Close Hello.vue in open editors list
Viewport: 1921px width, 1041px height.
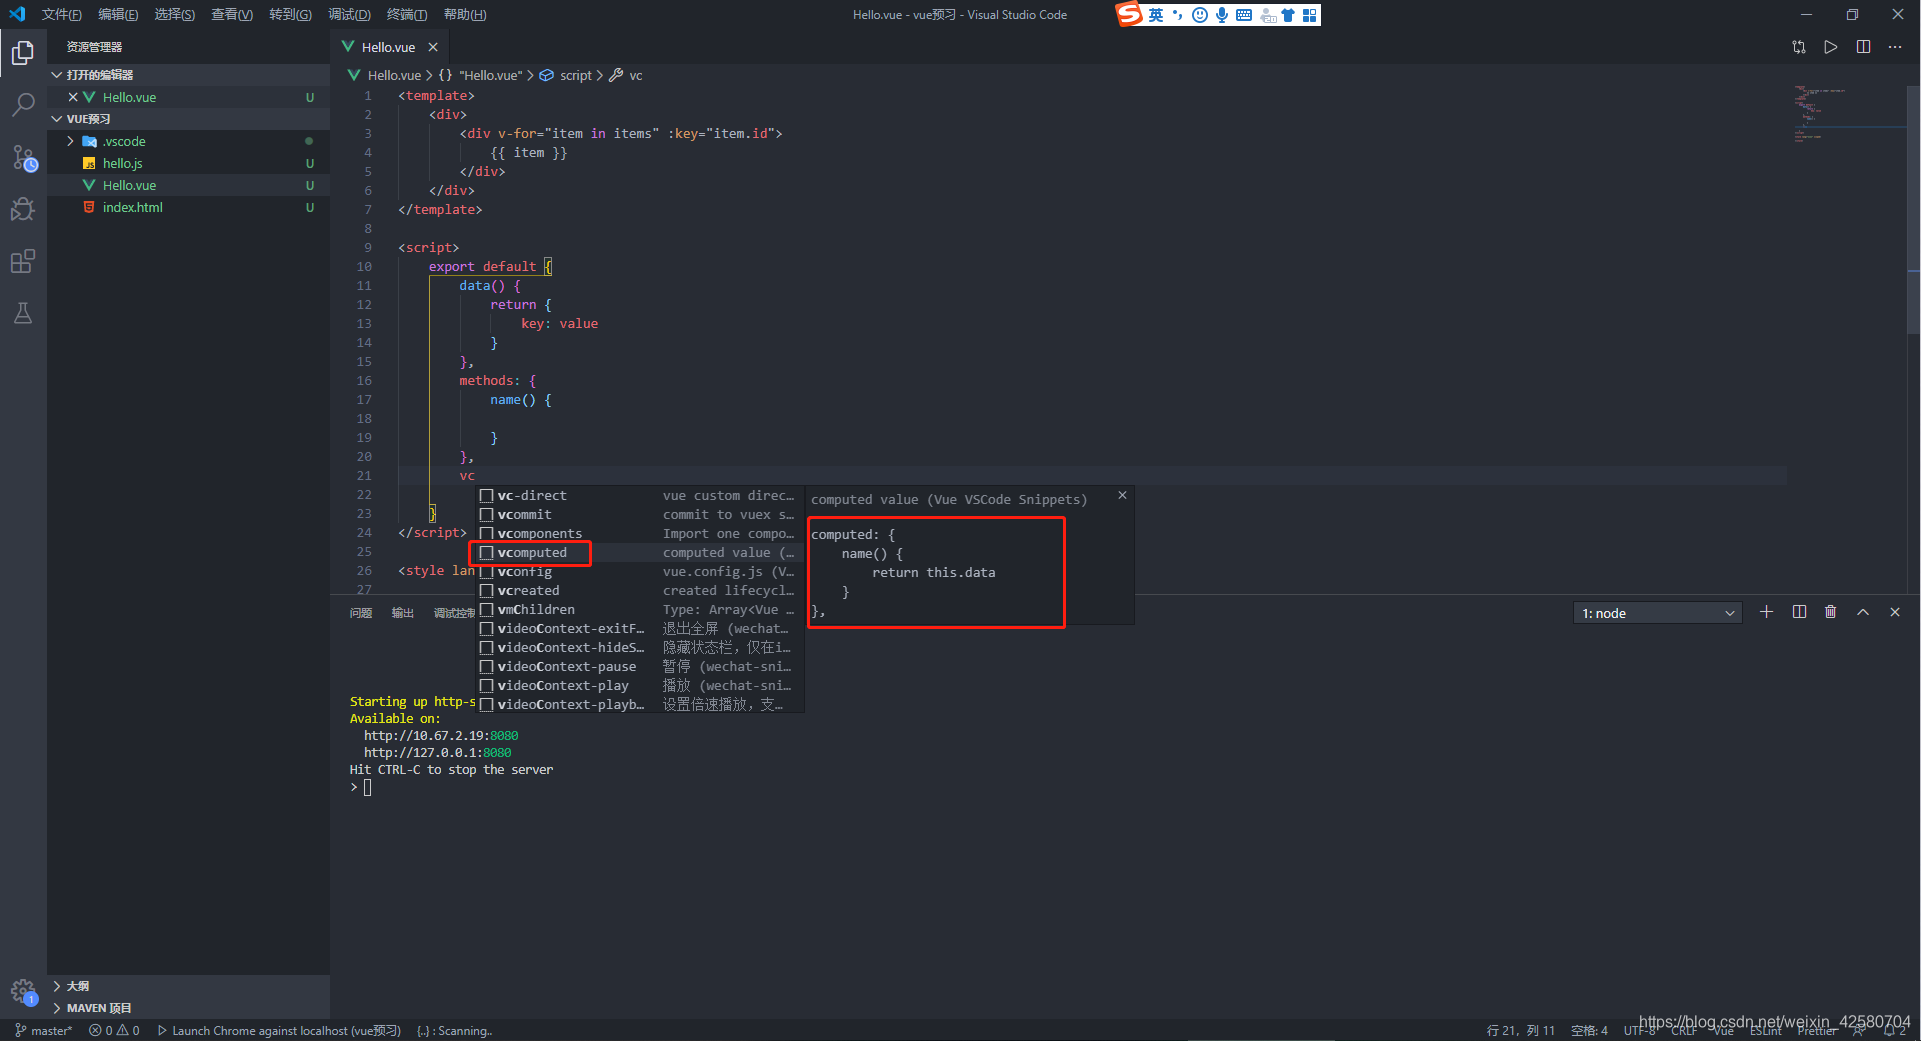pyautogui.click(x=73, y=97)
